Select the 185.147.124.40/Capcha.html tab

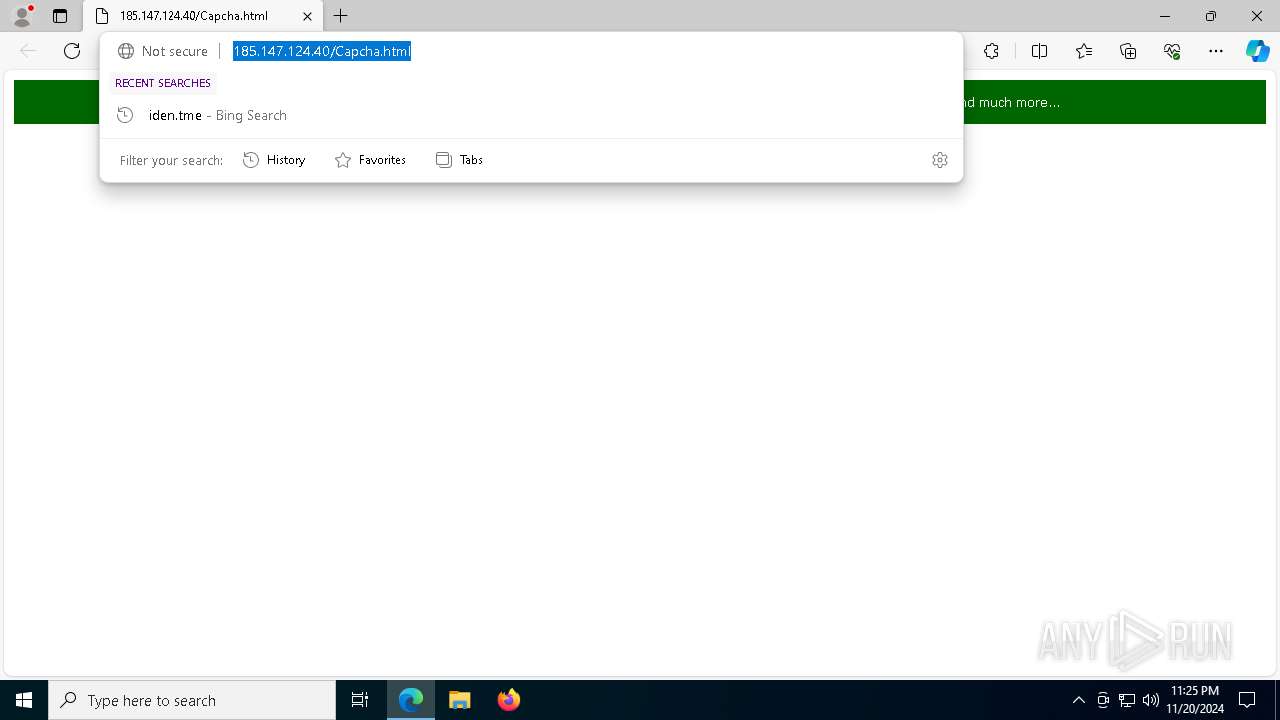[203, 16]
